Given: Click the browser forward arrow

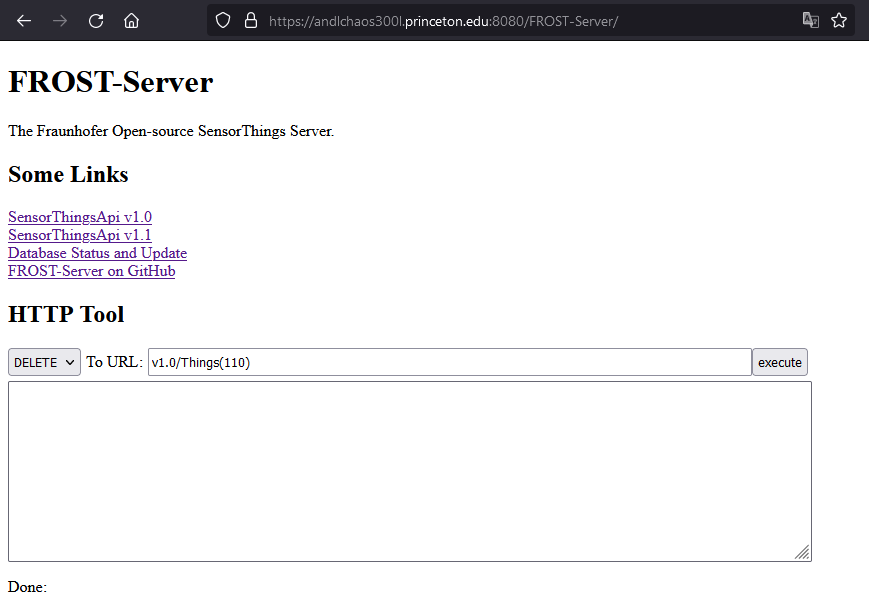Looking at the screenshot, I should pyautogui.click(x=60, y=20).
